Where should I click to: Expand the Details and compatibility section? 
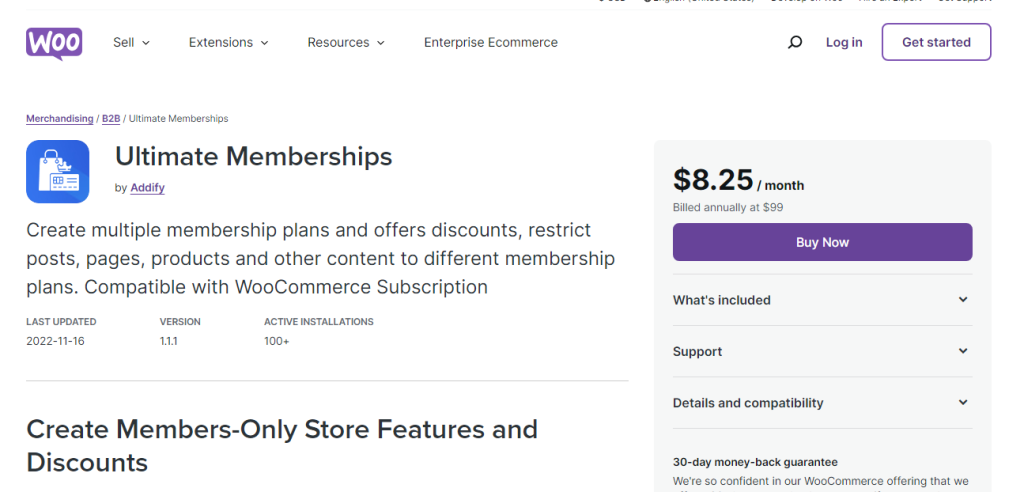point(822,402)
